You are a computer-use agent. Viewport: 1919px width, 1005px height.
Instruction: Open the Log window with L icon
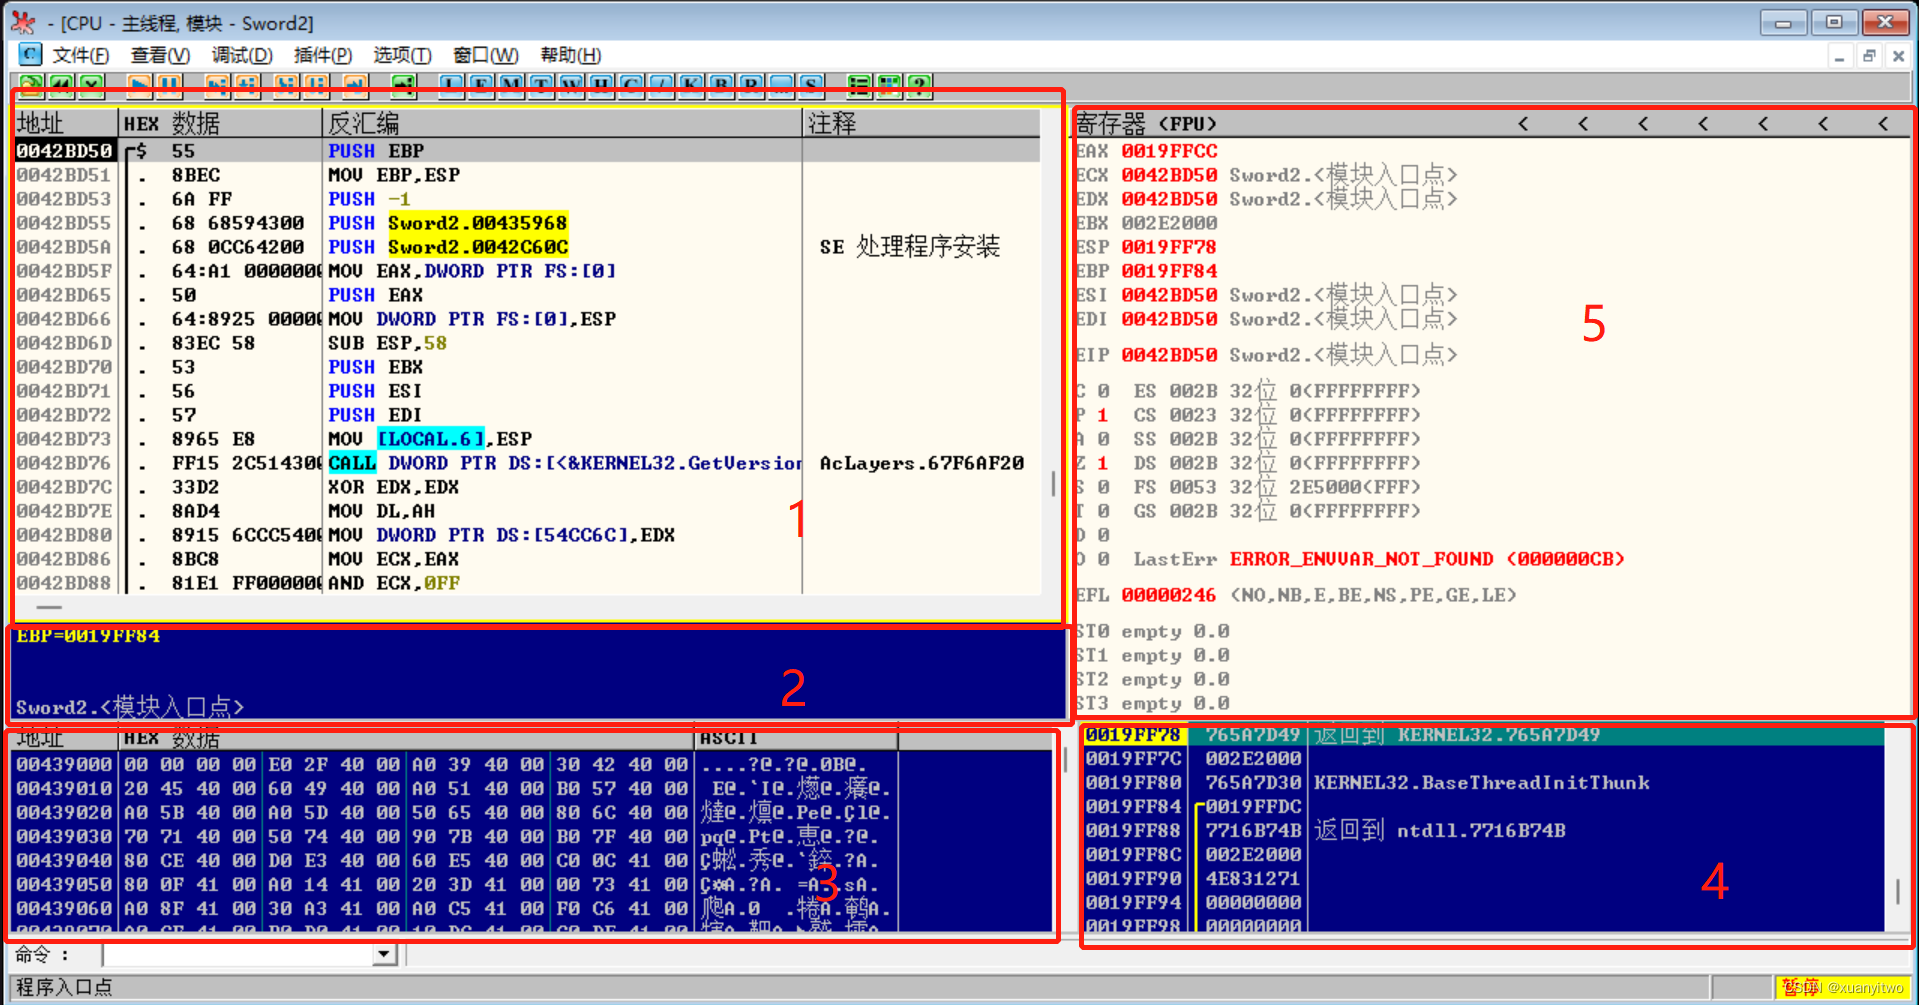pos(452,86)
